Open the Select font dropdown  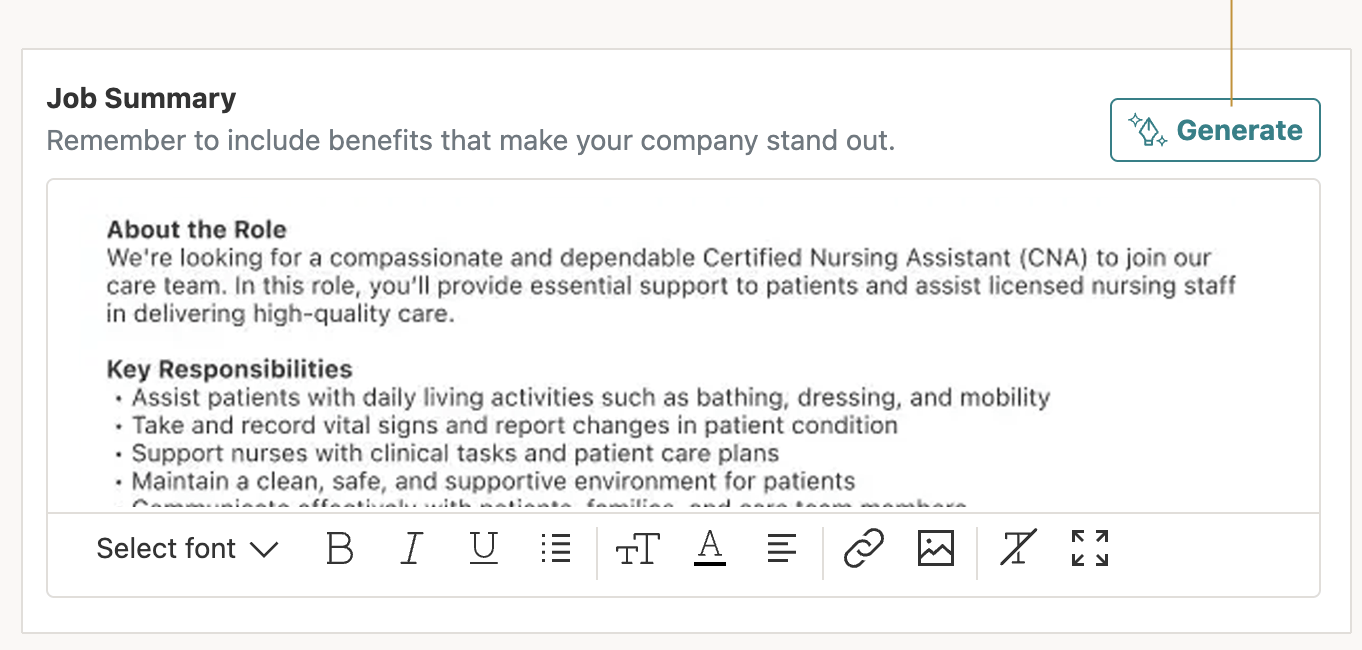187,548
